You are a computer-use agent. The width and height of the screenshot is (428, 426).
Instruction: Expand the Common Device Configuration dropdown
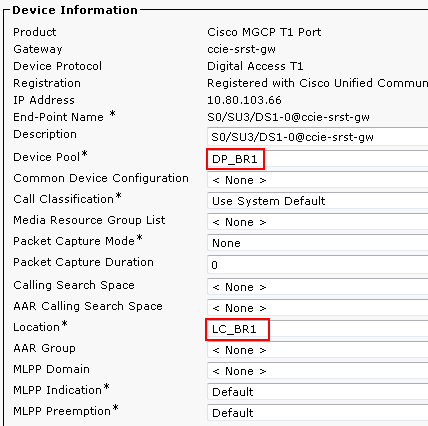point(317,180)
